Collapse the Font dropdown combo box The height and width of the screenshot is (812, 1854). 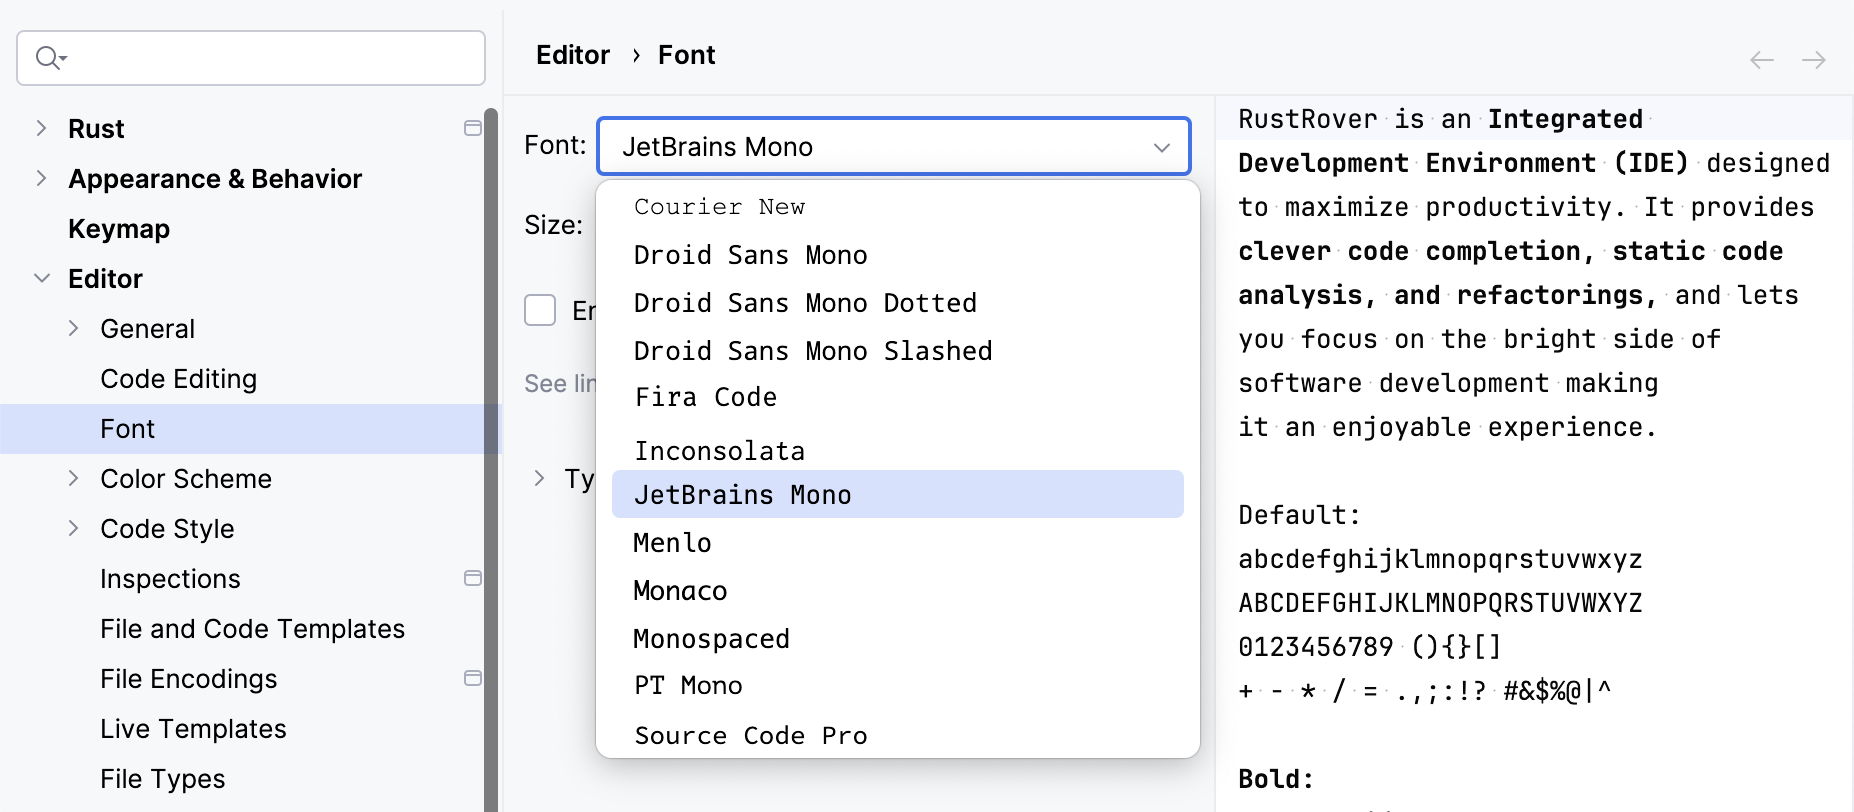coord(1161,147)
